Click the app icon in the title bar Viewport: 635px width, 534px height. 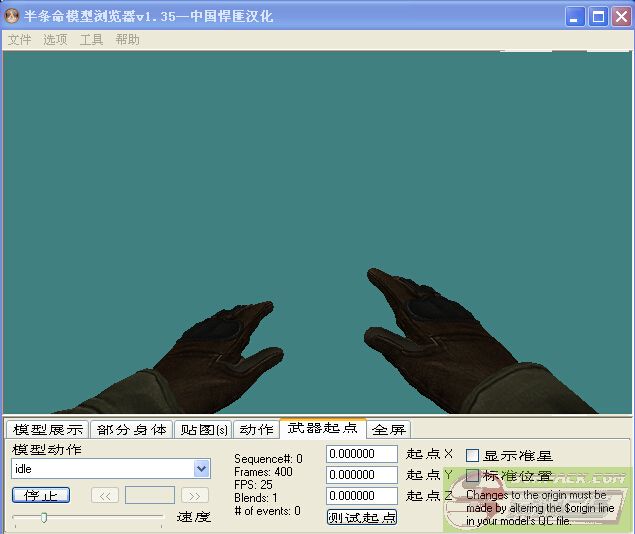(x=13, y=16)
